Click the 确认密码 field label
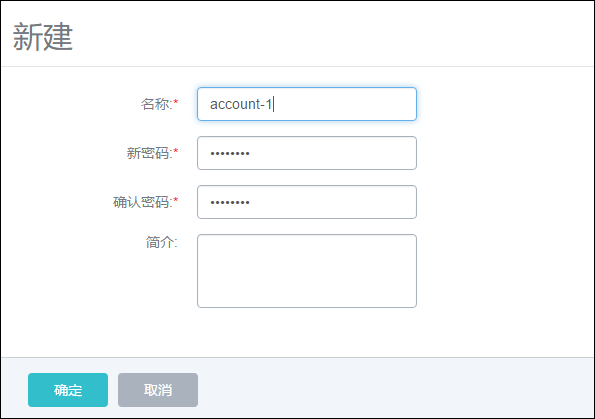The width and height of the screenshot is (595, 419). click(x=143, y=202)
